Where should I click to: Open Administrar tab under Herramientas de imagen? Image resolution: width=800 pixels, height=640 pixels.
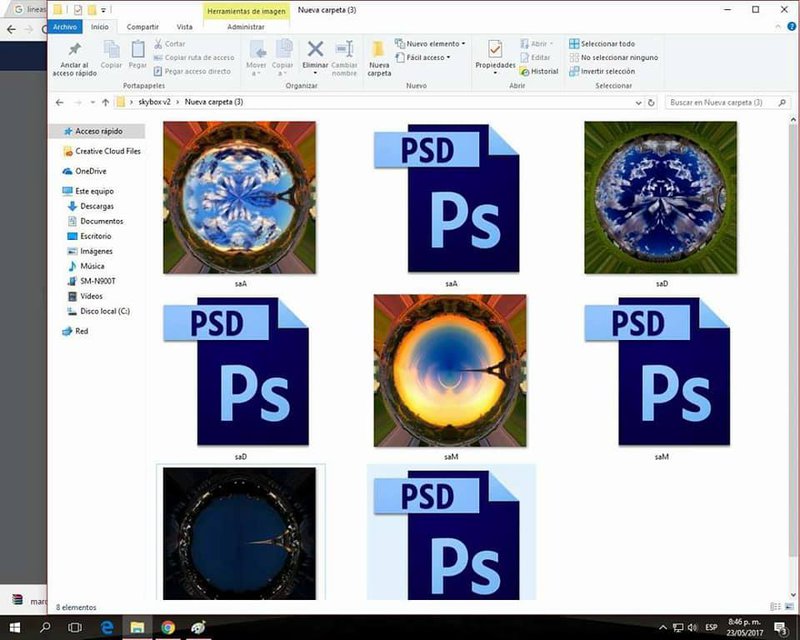tap(245, 27)
